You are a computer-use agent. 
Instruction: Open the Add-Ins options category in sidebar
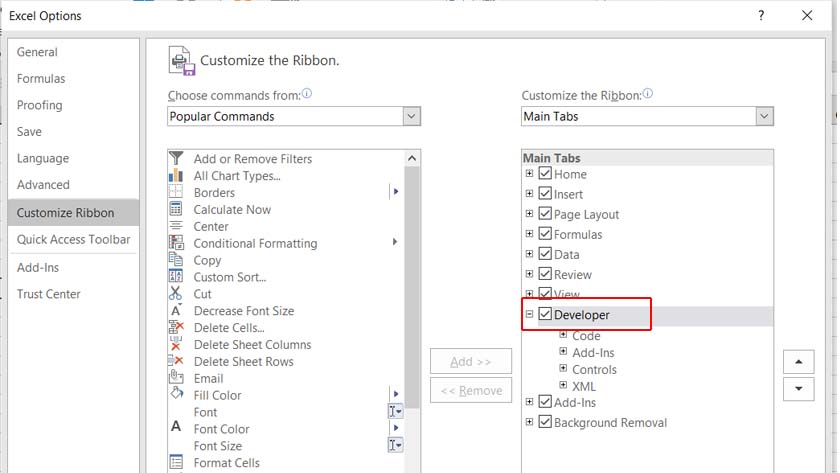click(x=73, y=267)
